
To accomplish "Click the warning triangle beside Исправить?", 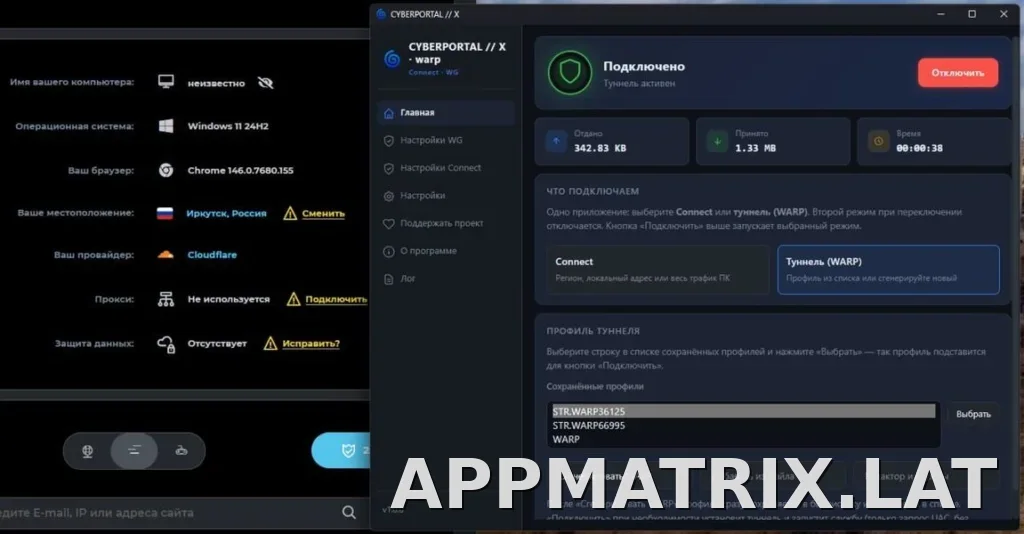I will 270,343.
